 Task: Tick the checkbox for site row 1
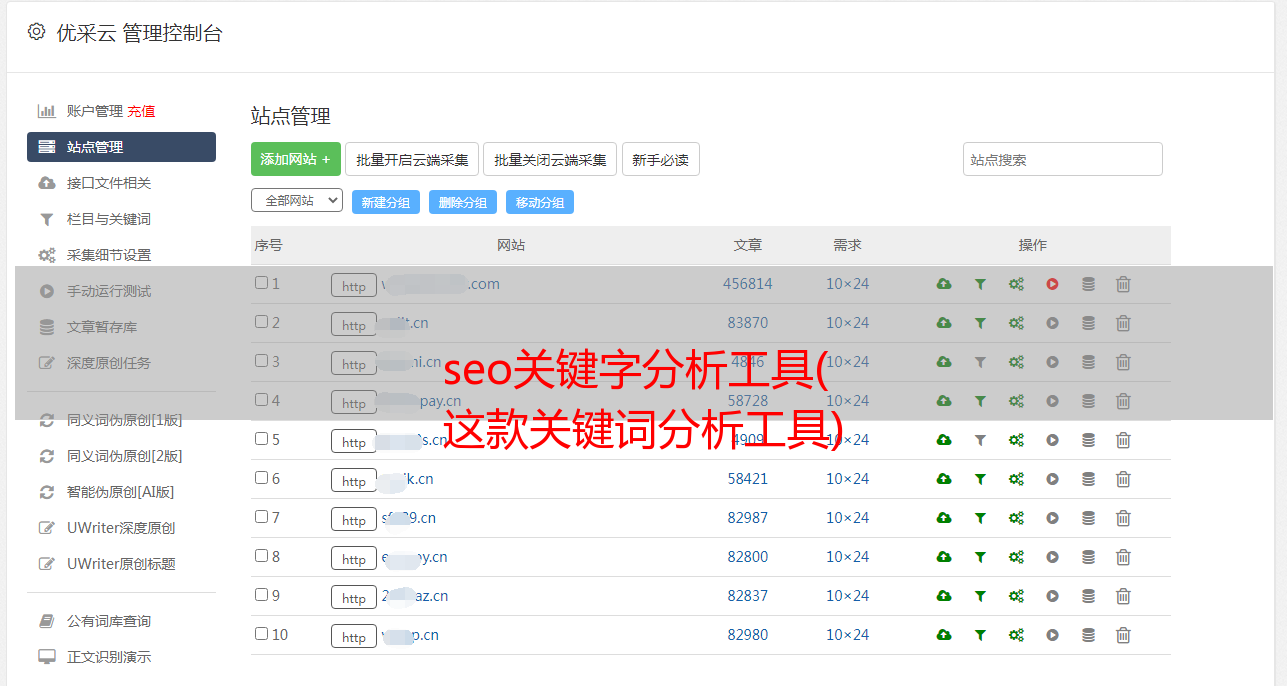pyautogui.click(x=261, y=283)
